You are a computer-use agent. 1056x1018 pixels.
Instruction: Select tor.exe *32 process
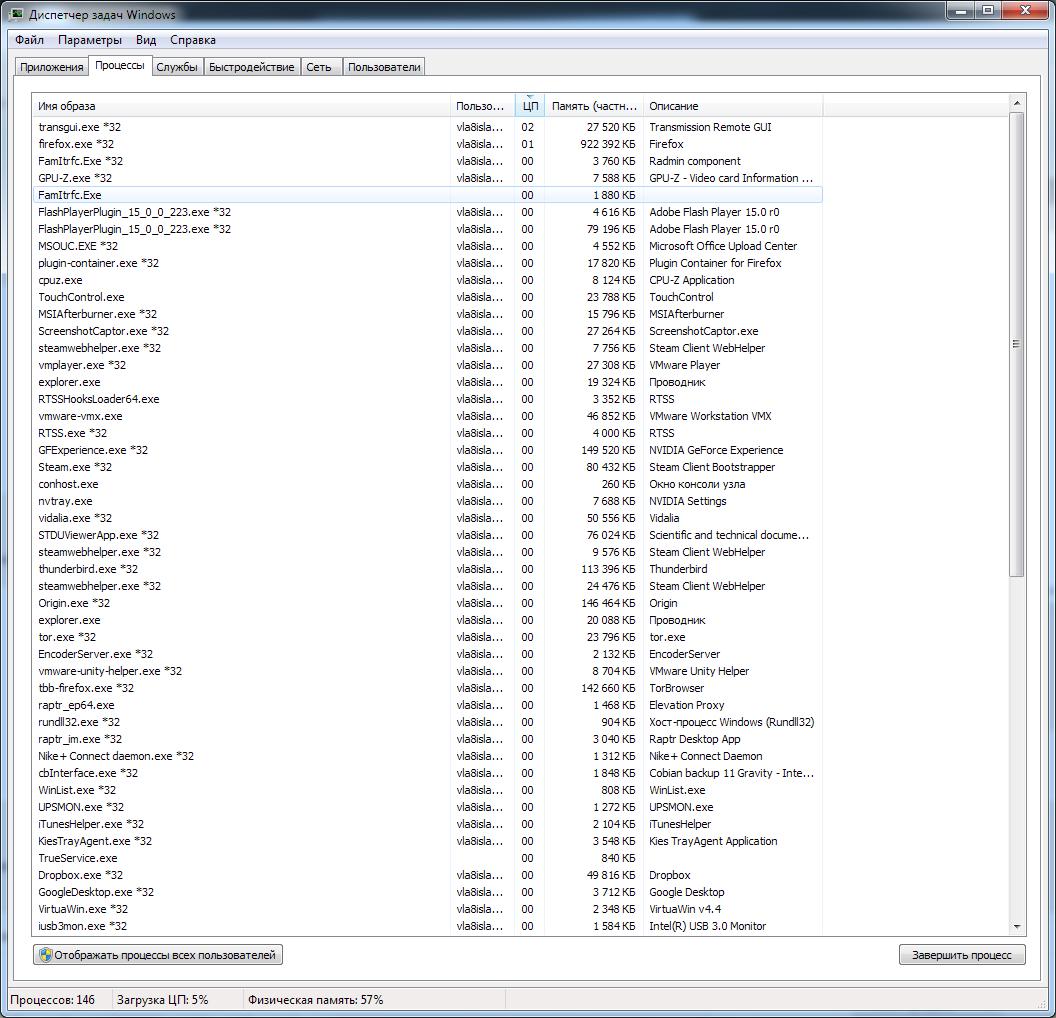click(x=428, y=637)
